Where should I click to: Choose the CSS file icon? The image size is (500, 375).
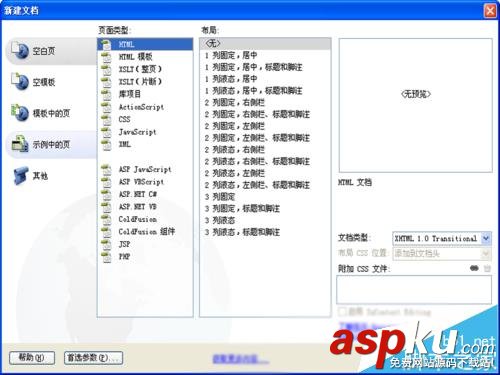click(106, 119)
